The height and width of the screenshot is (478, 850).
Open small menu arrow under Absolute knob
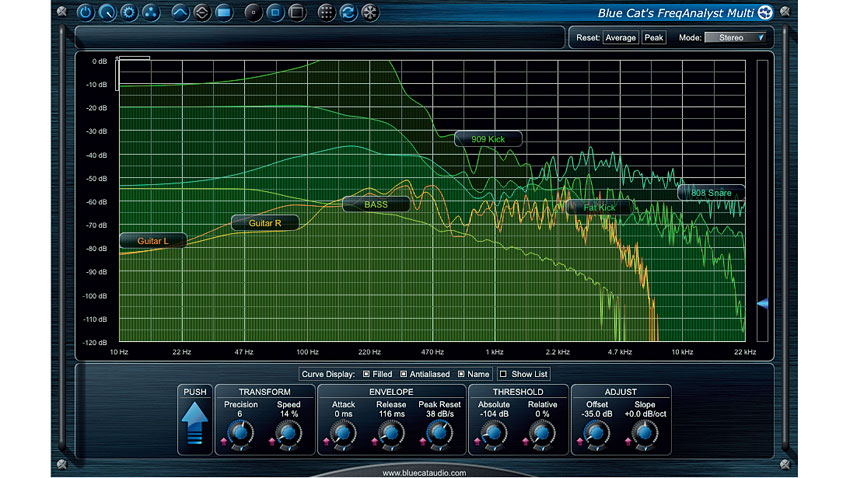click(x=494, y=449)
